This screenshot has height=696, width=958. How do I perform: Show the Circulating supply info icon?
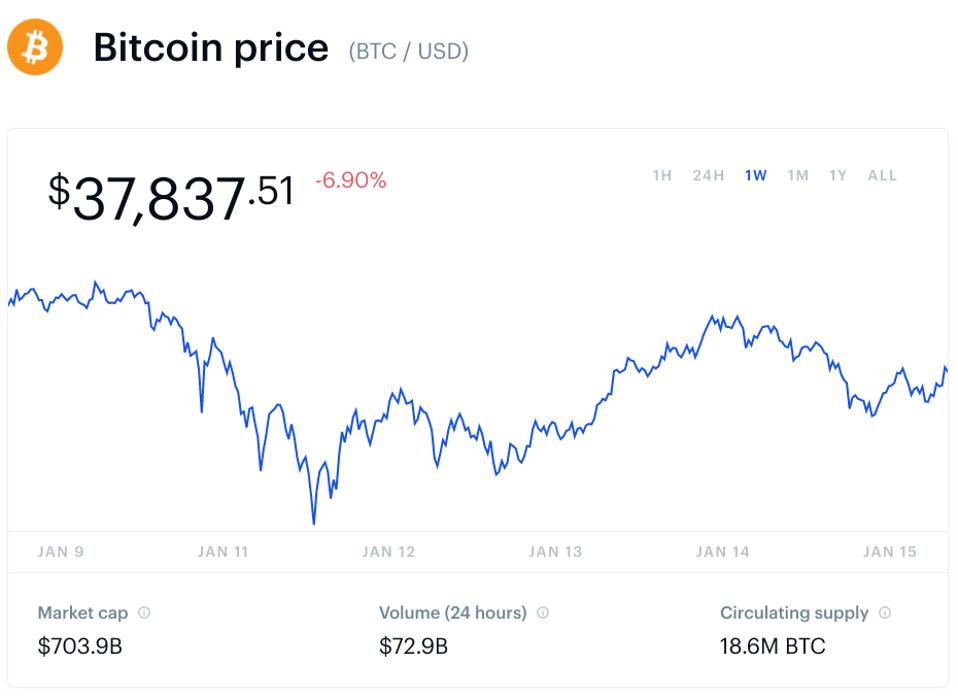885,613
